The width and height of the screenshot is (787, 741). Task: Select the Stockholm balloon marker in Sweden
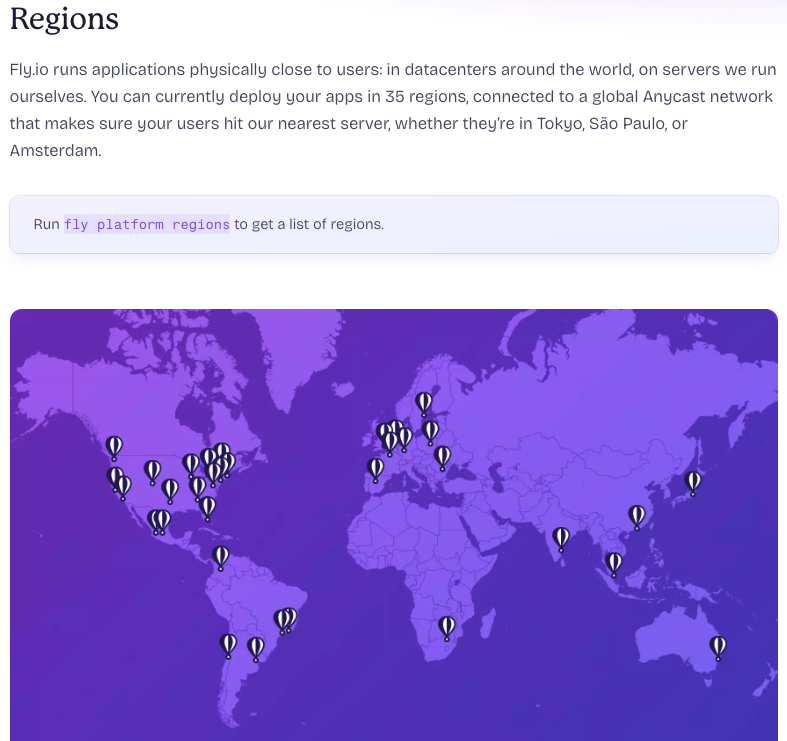[424, 404]
